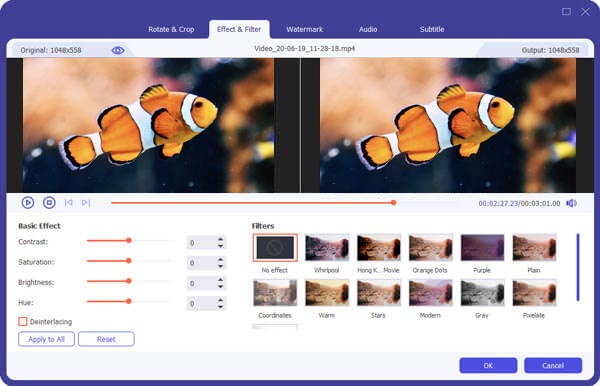Click the filters list scrollbar
This screenshot has width=600, height=386.
[578, 267]
